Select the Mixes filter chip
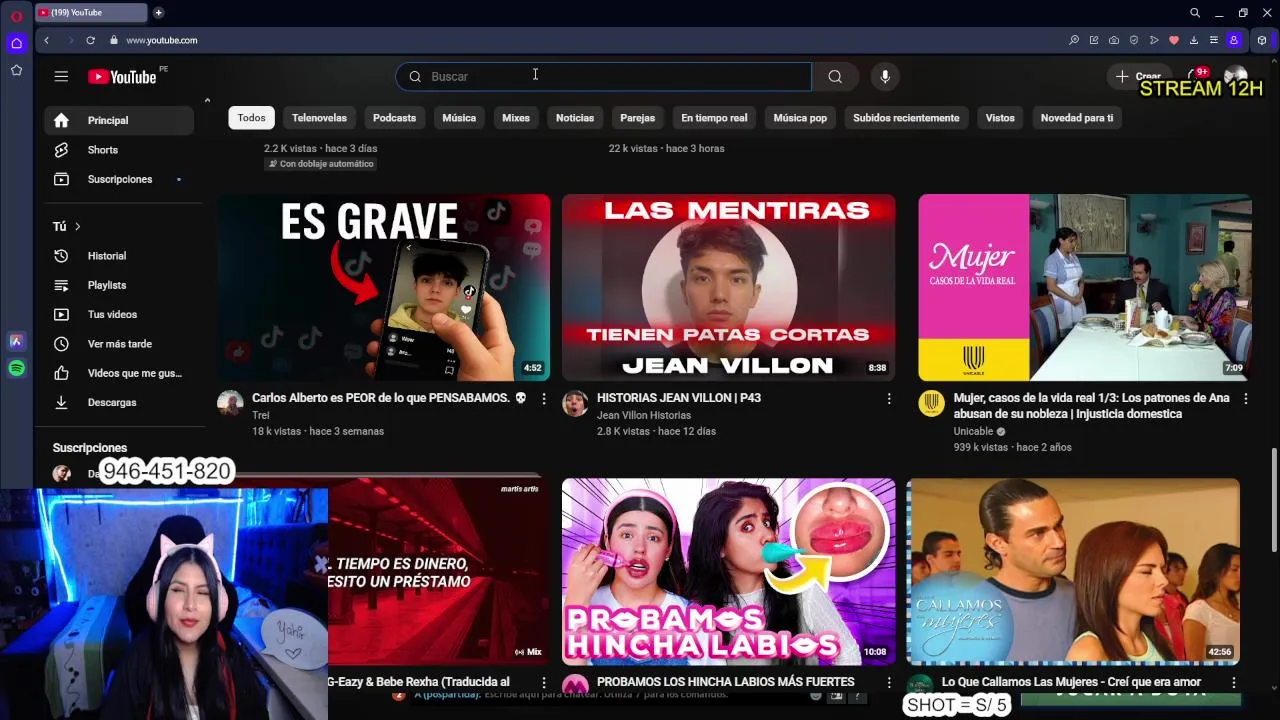This screenshot has height=720, width=1280. click(x=516, y=118)
